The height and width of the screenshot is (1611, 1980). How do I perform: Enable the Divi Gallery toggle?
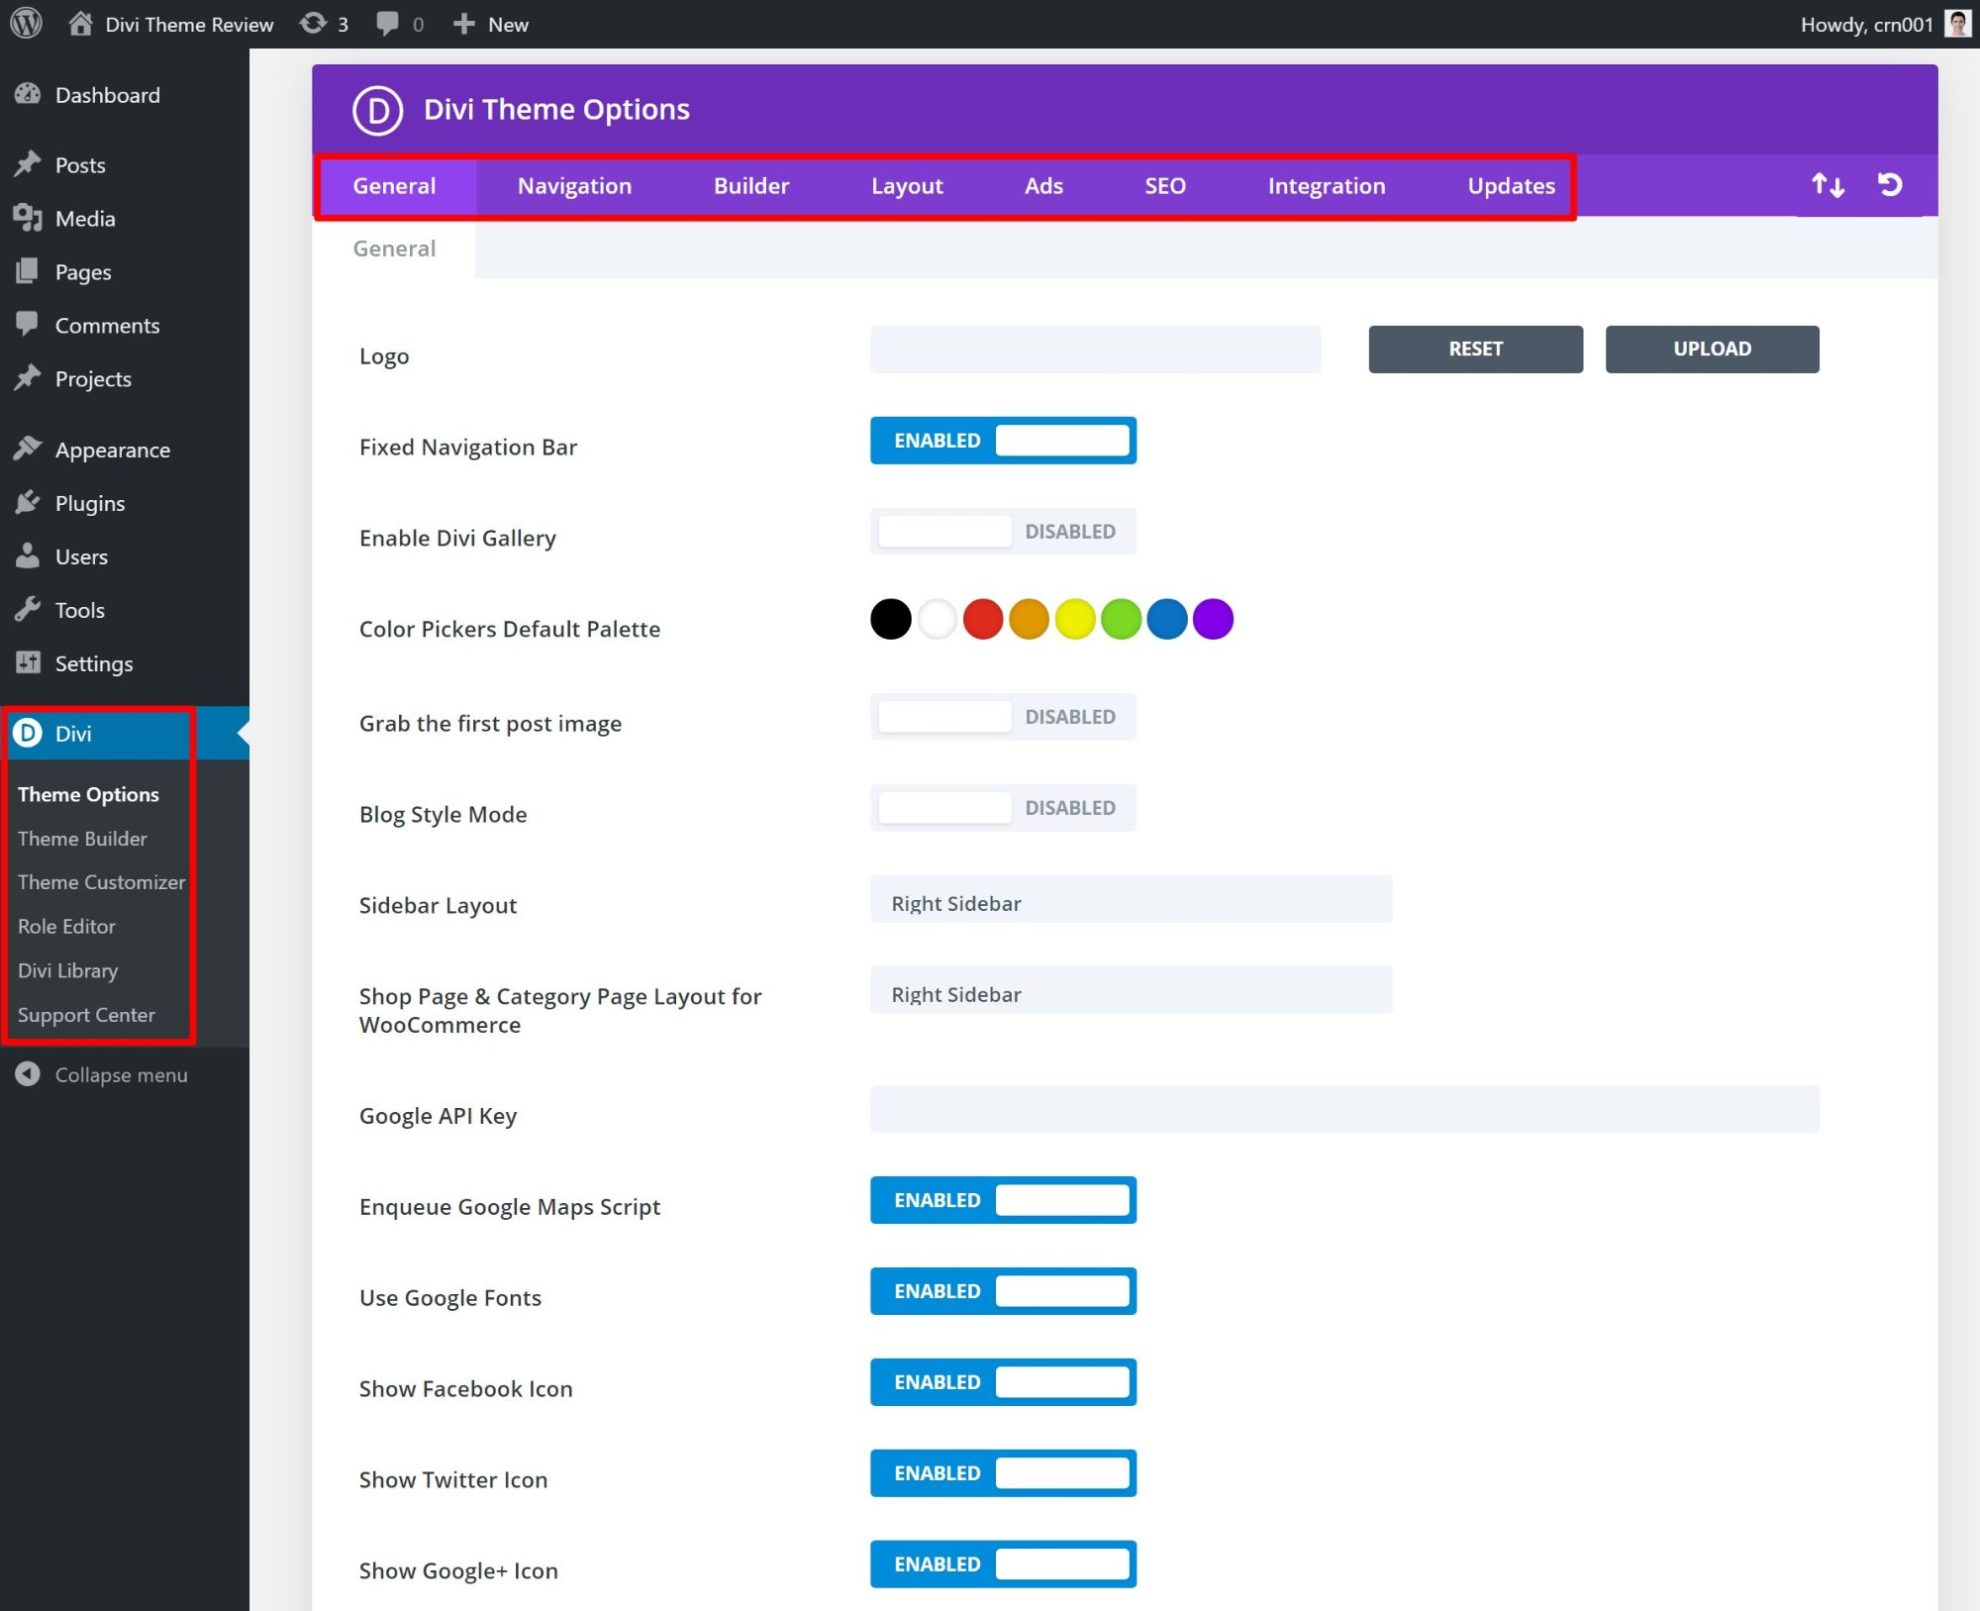tap(1003, 531)
